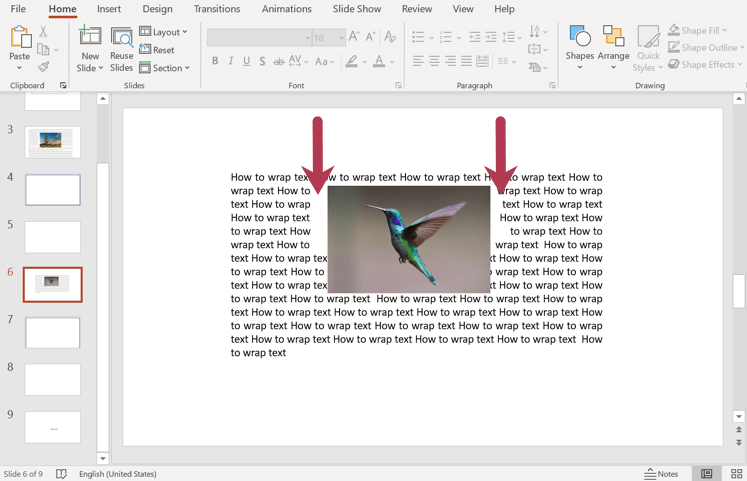Viewport: 747px width, 481px height.
Task: Open the font size dropdown
Action: (x=341, y=38)
